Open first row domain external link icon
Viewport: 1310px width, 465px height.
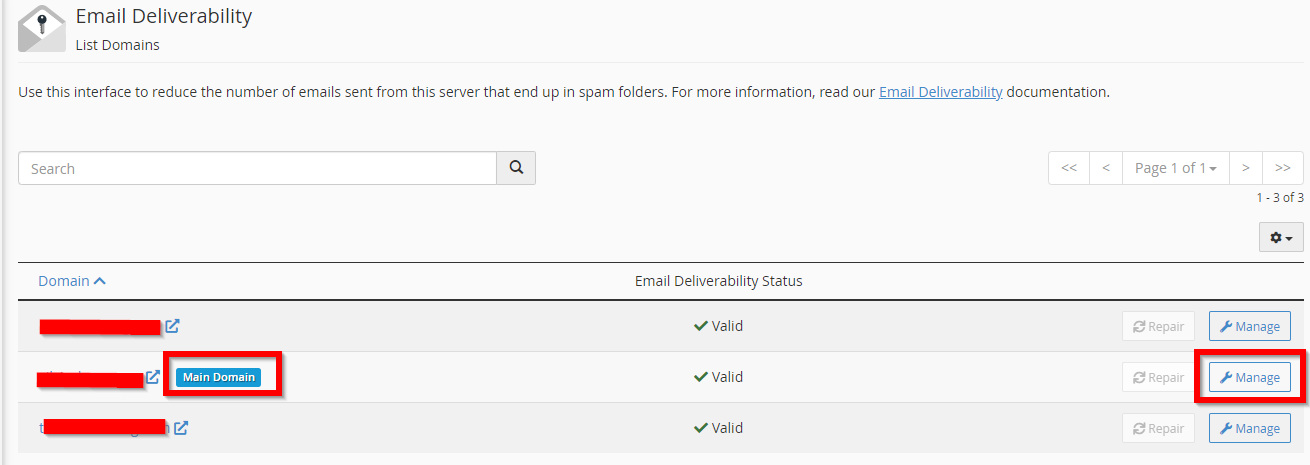click(x=172, y=326)
